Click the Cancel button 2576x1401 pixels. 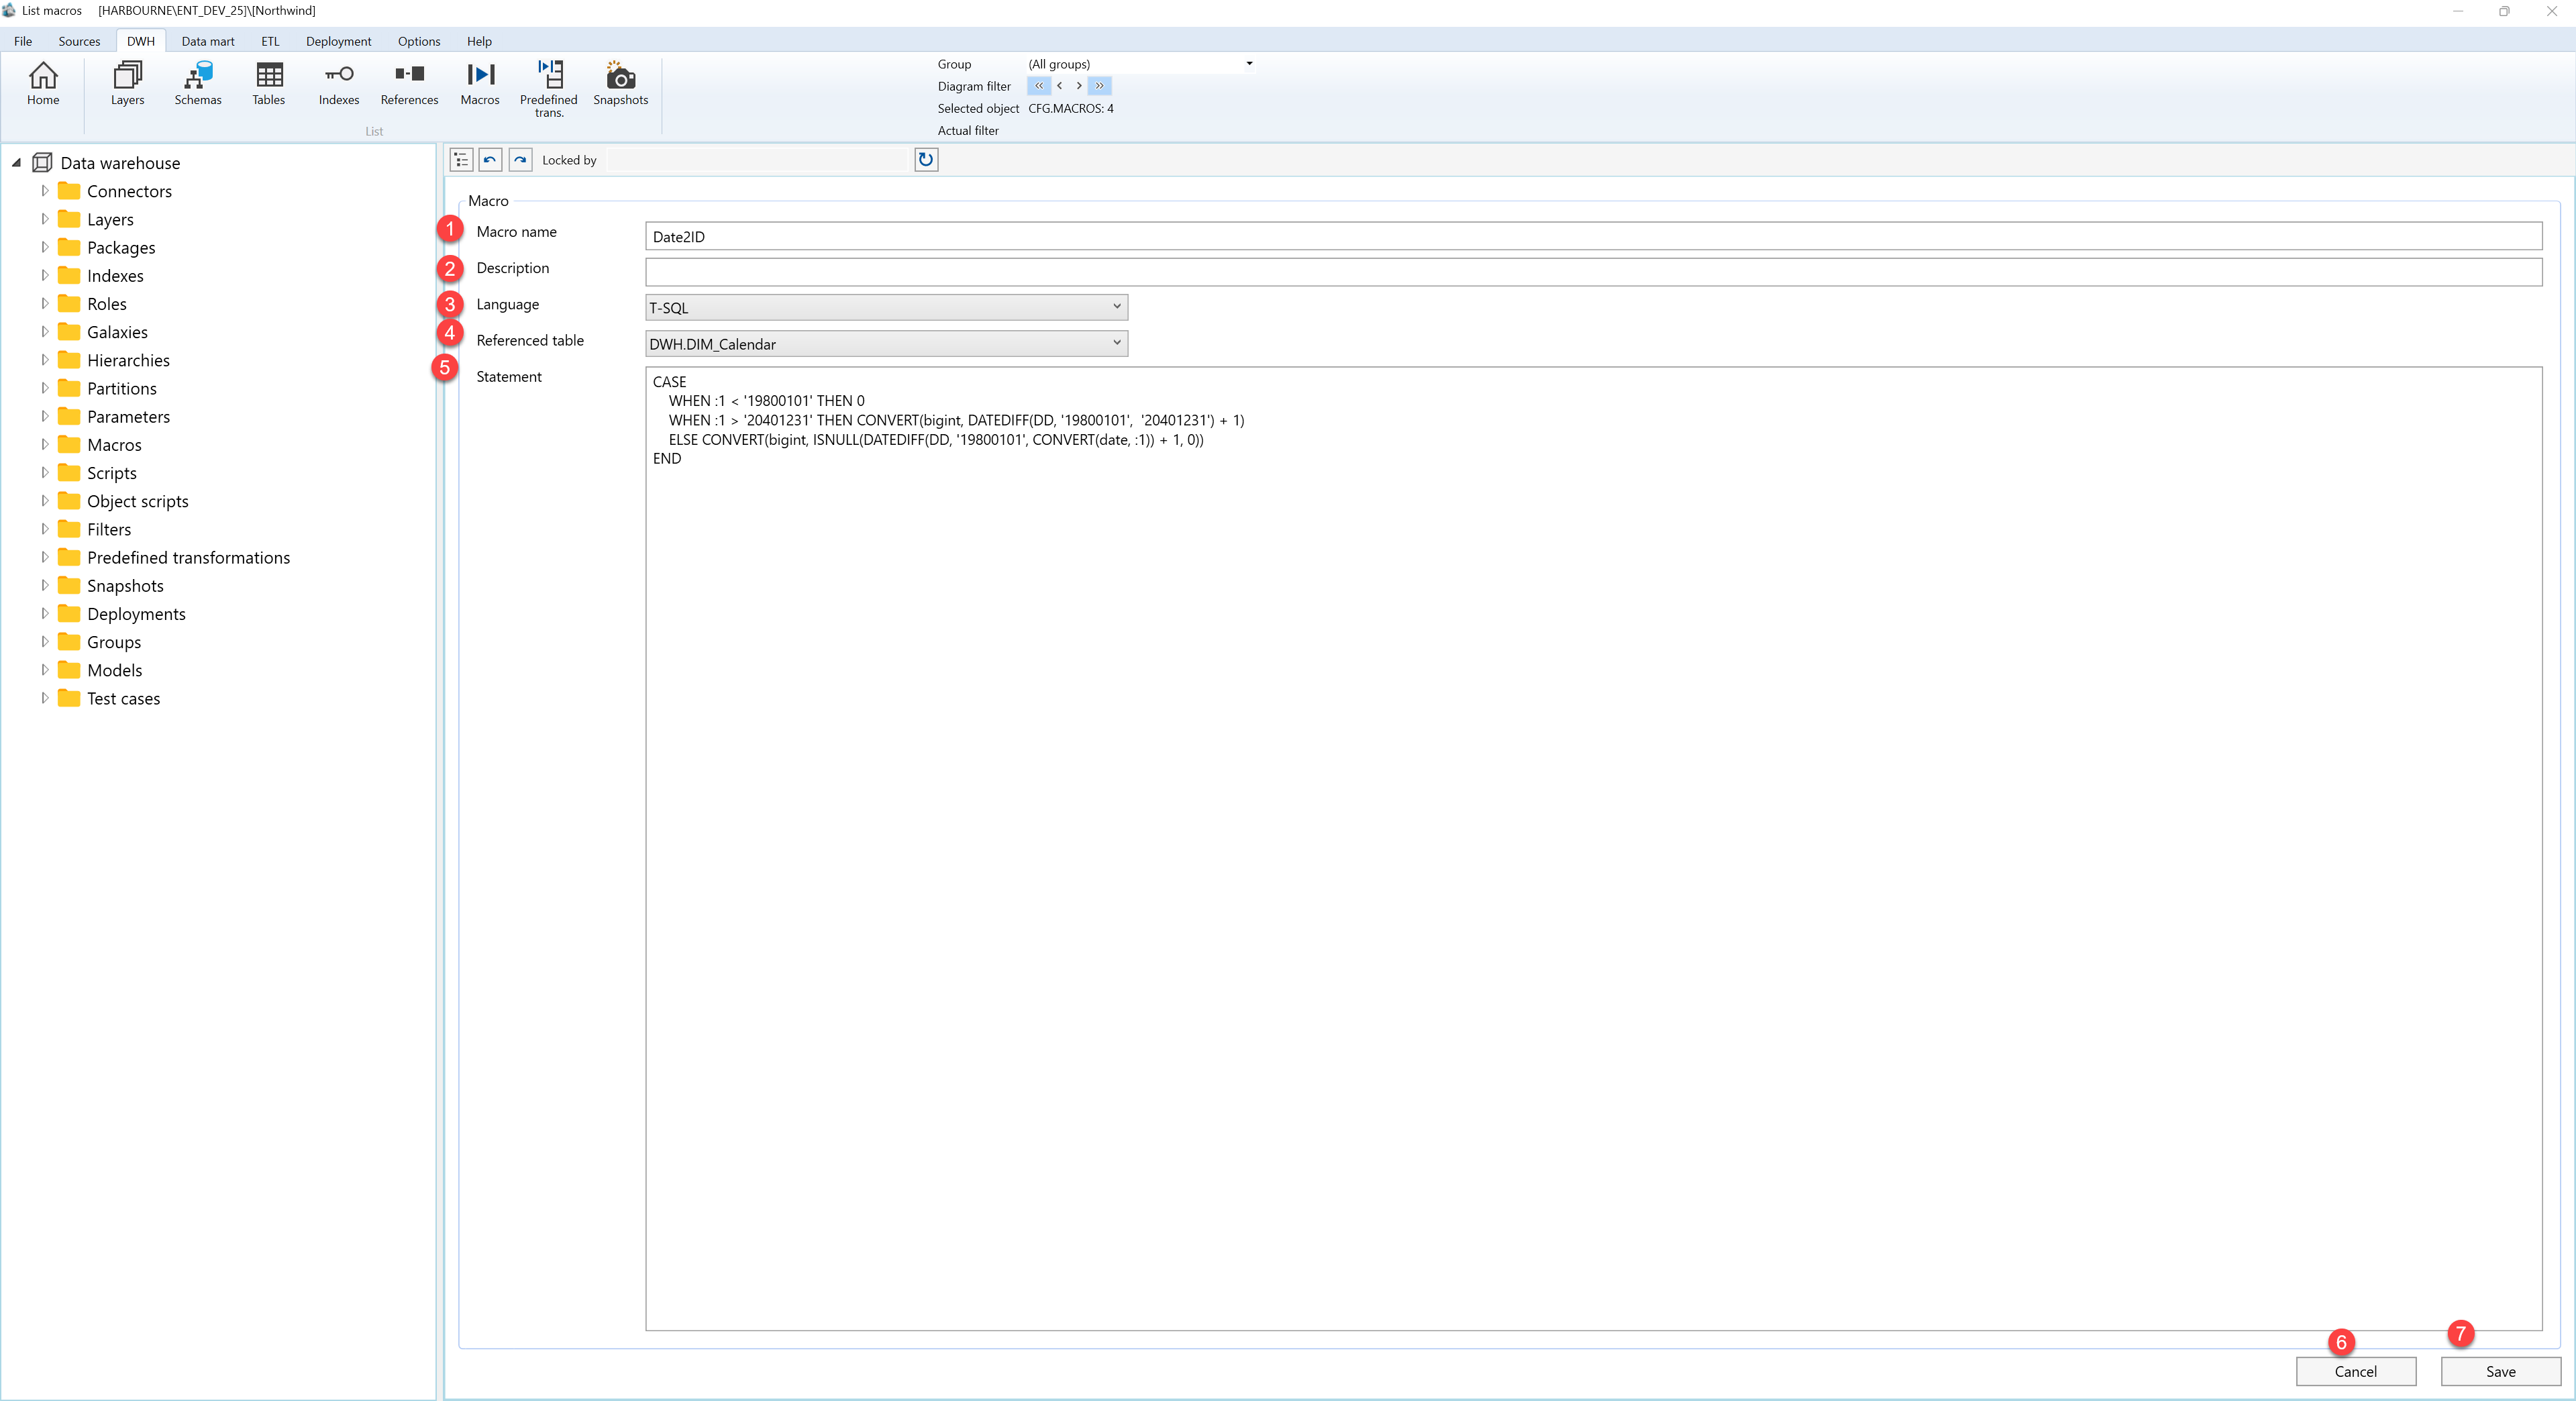(x=2355, y=1371)
